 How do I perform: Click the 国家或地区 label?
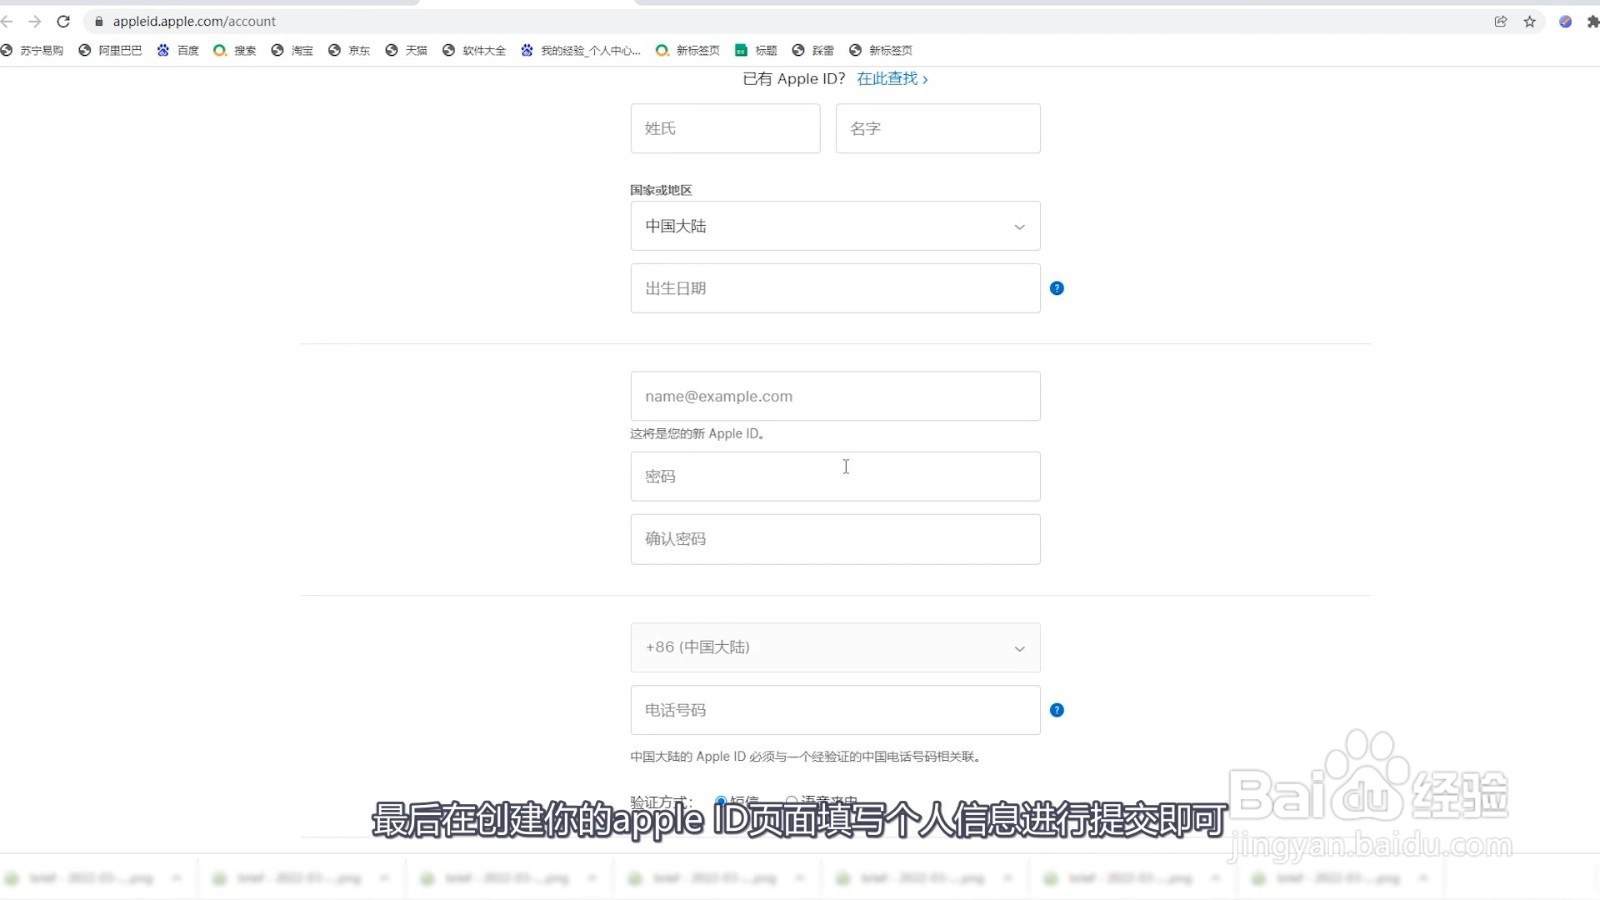click(661, 190)
